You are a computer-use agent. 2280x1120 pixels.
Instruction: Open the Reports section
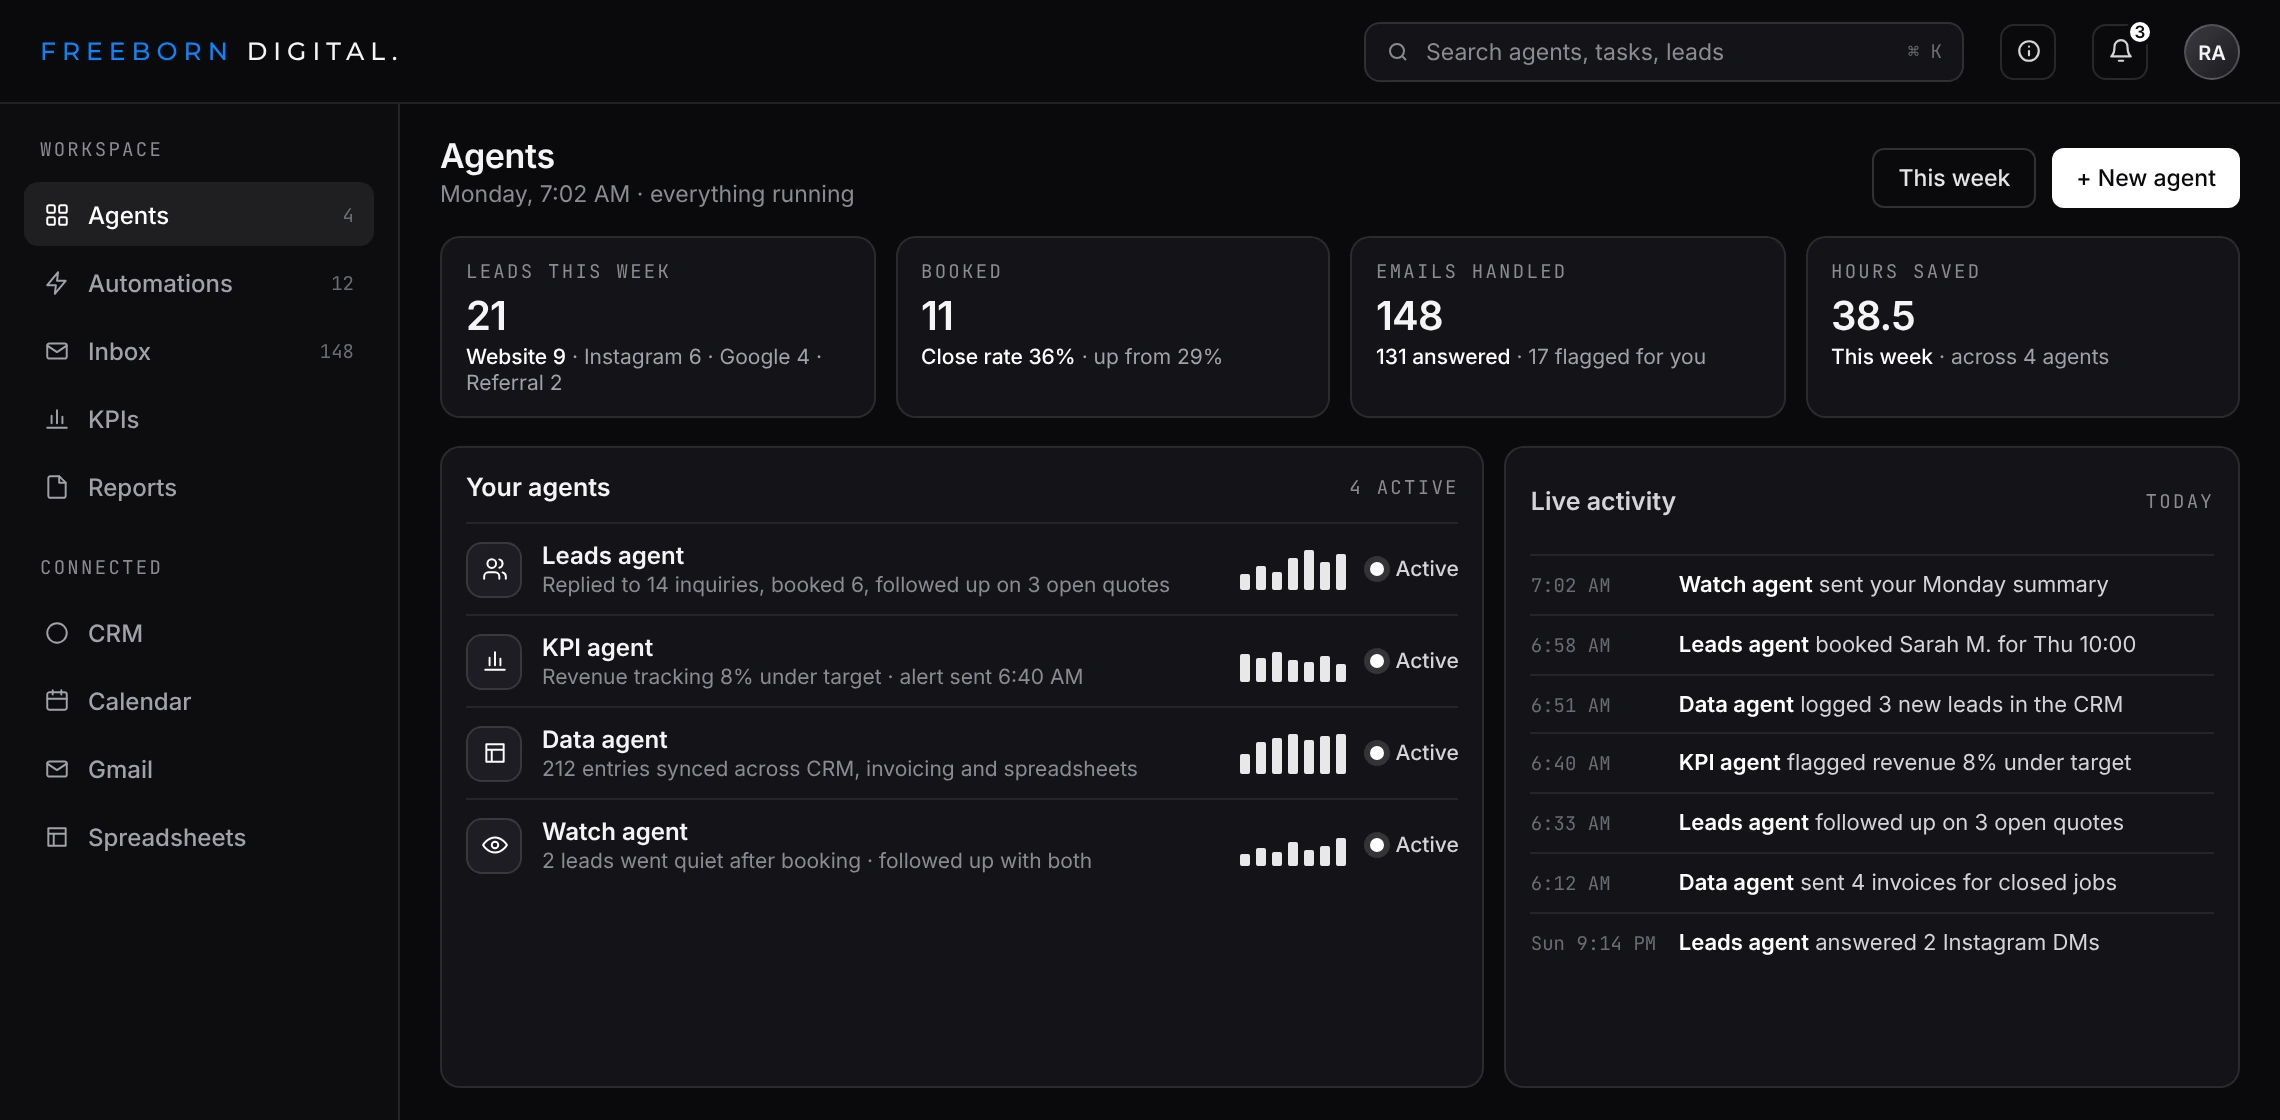199,488
